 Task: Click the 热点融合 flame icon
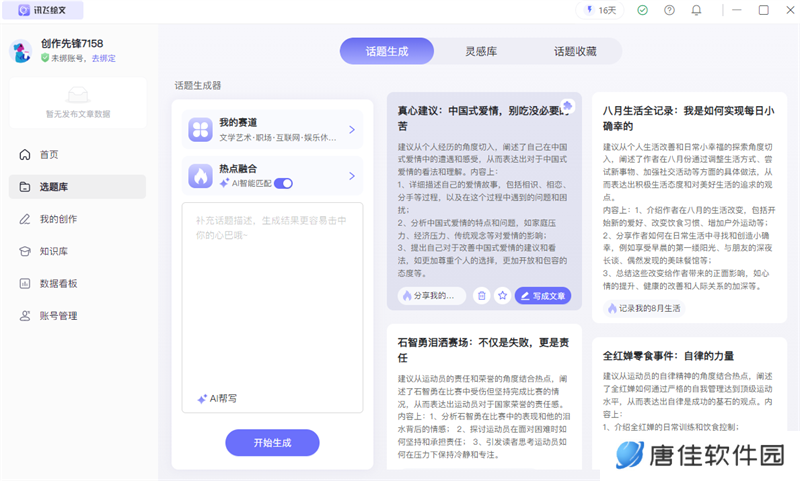point(201,176)
